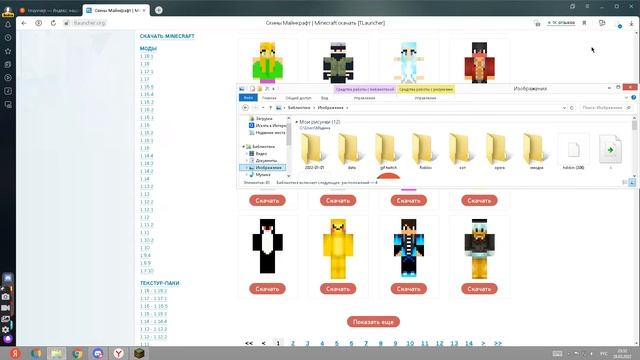The width and height of the screenshot is (640, 360).
Task: Click the video record icon in the overlay panel
Action: click(6, 308)
